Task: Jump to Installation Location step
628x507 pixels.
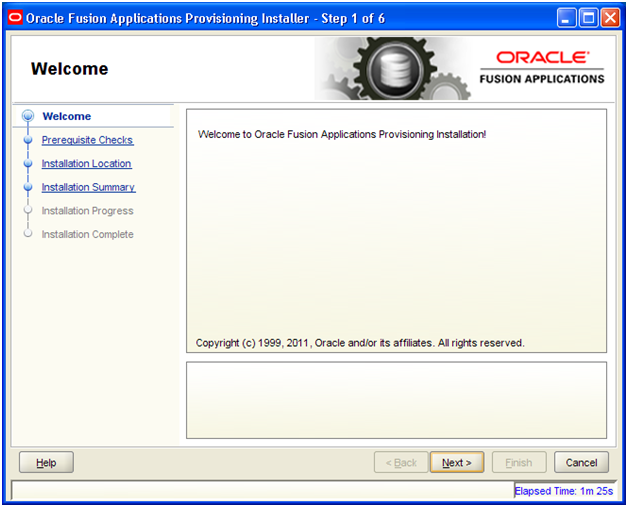Action: coord(87,163)
